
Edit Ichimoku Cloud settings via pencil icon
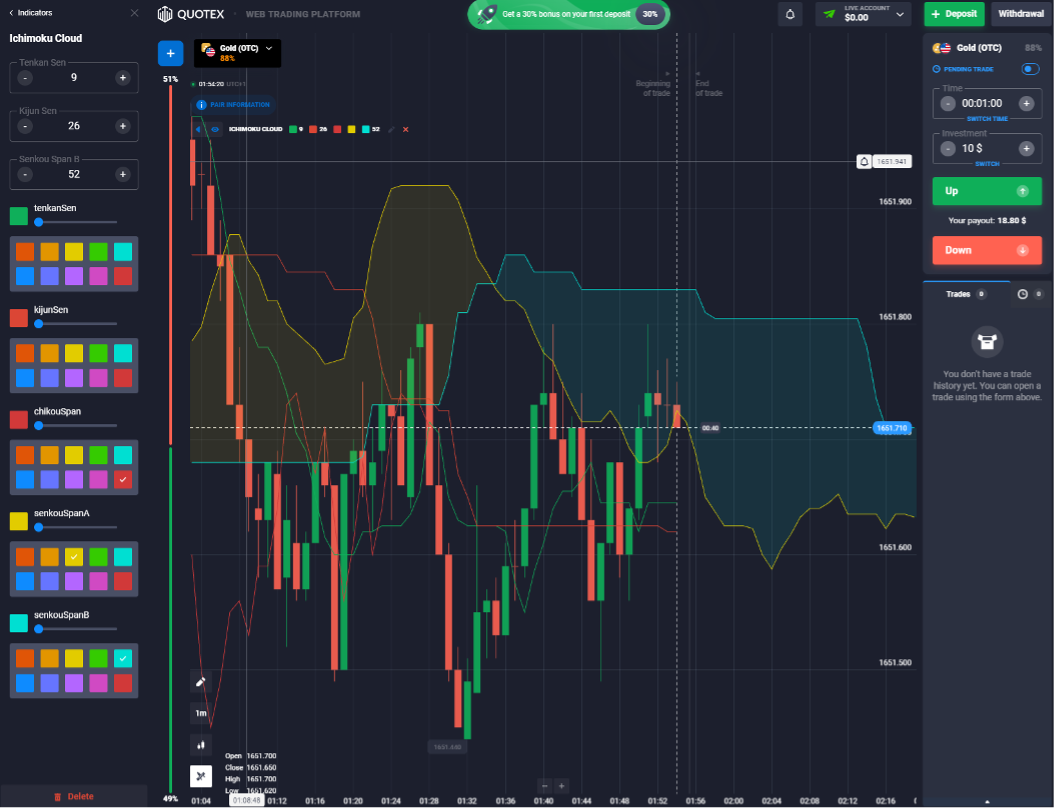(x=391, y=129)
